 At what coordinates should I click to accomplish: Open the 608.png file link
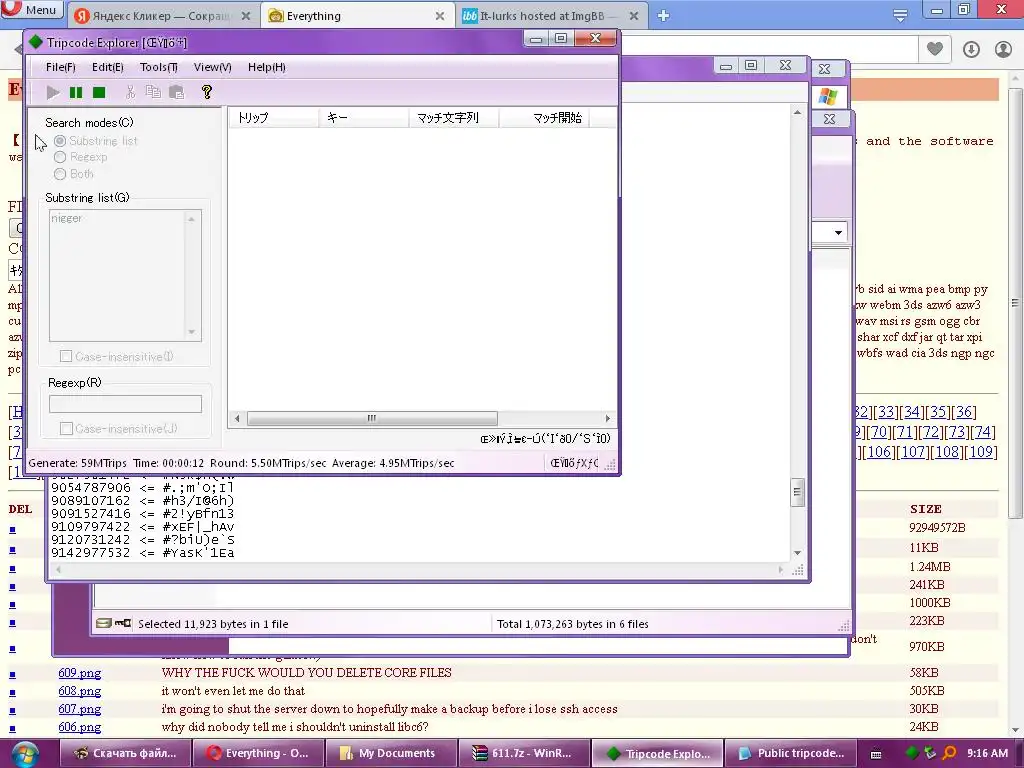(x=80, y=691)
